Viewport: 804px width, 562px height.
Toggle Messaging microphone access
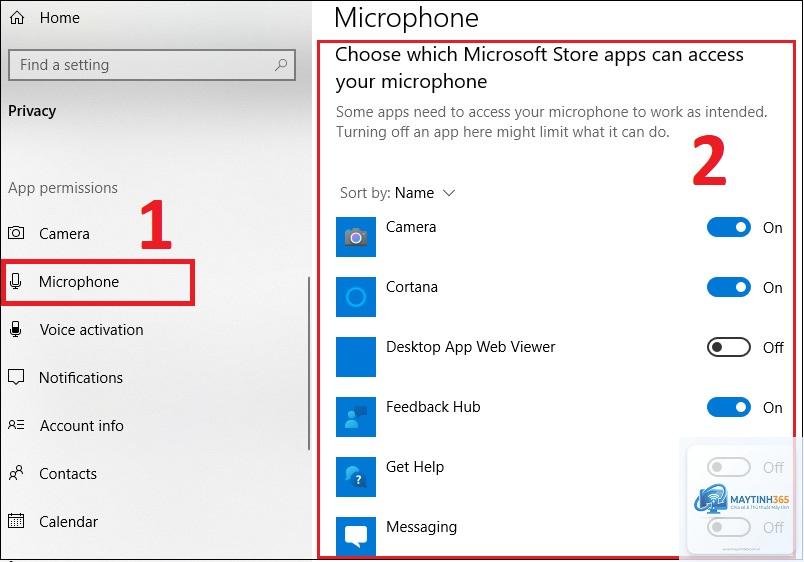[729, 527]
